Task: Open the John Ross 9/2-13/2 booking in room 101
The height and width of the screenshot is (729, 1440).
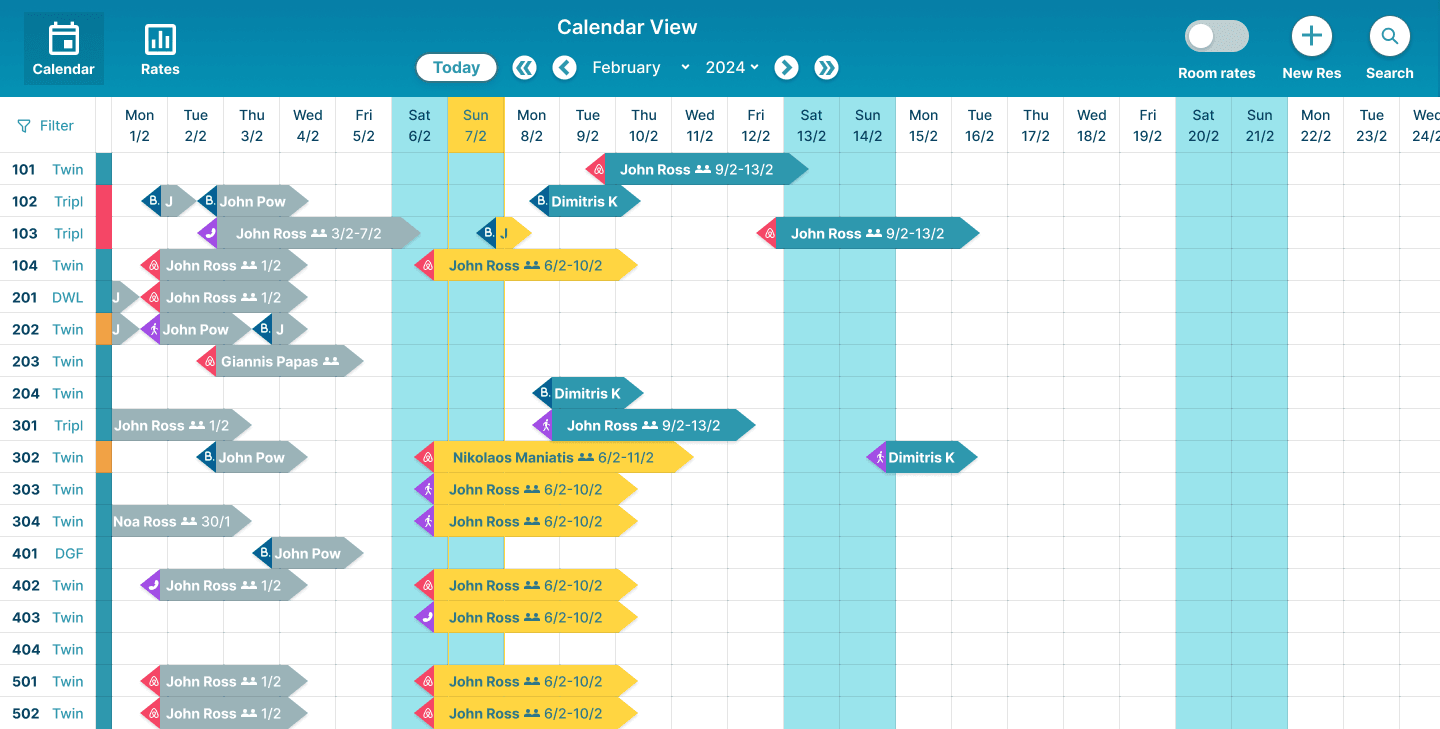Action: (x=697, y=169)
